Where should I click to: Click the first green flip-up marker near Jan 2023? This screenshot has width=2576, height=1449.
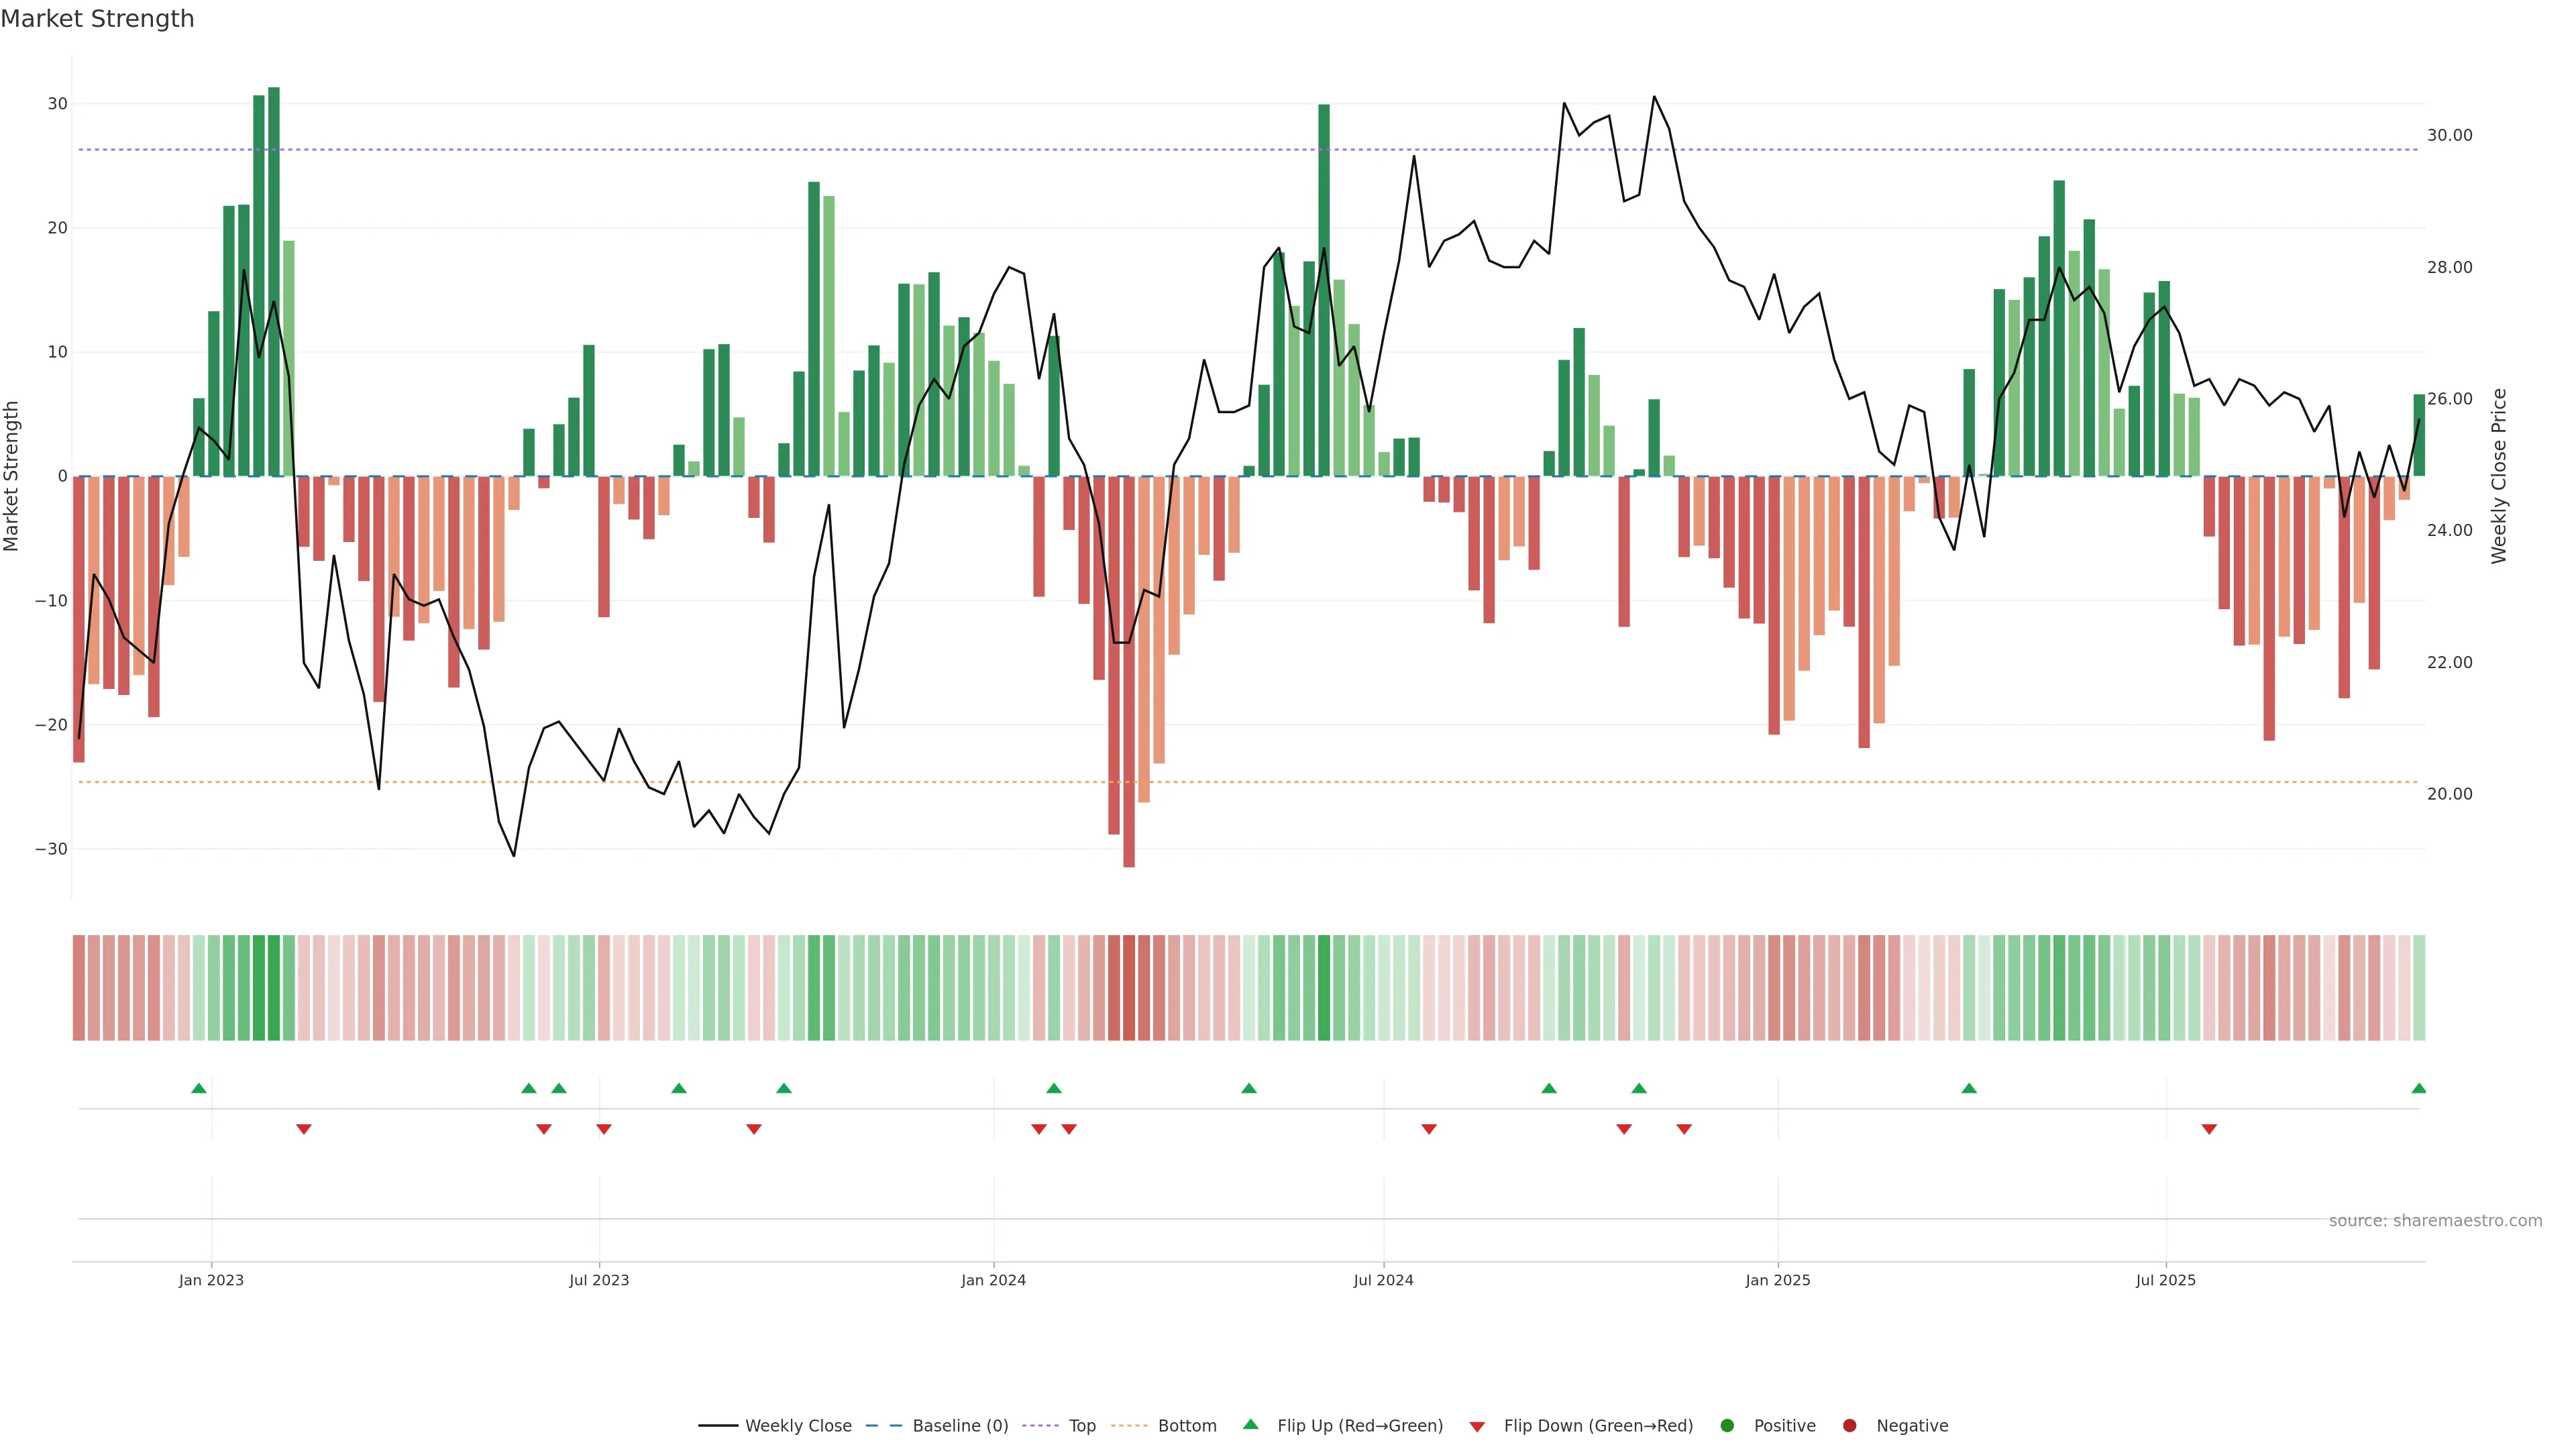pos(199,1088)
